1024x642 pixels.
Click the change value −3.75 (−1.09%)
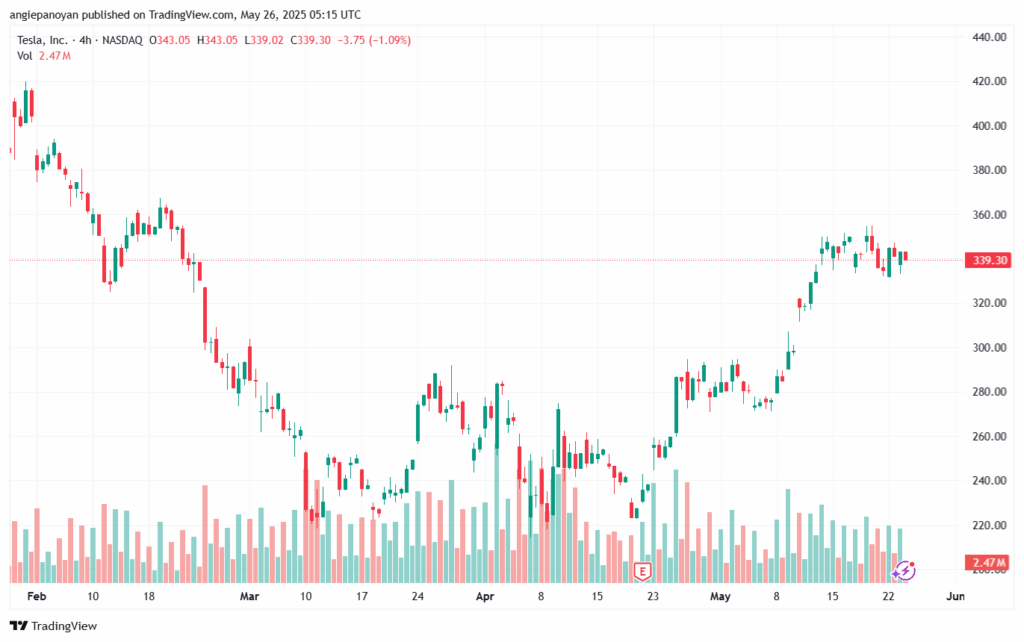(x=374, y=40)
